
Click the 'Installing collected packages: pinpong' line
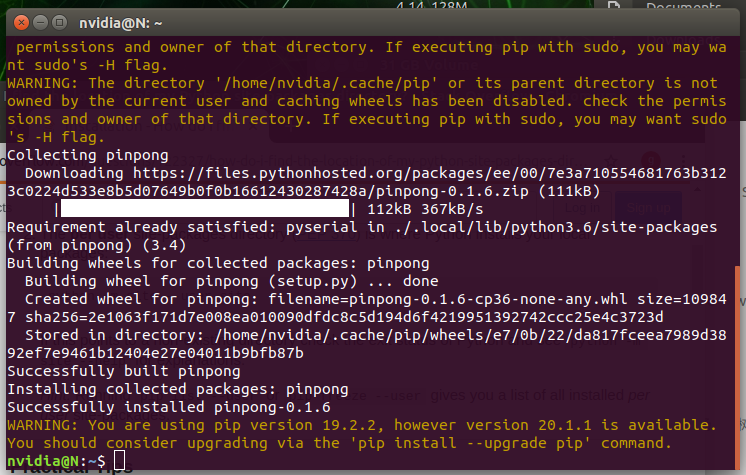pos(178,389)
